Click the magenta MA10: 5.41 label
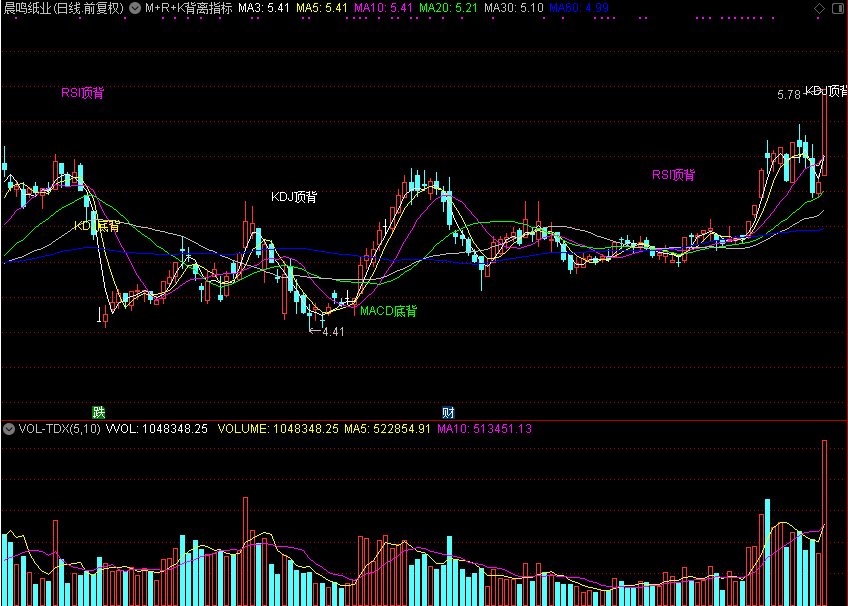 (383, 8)
